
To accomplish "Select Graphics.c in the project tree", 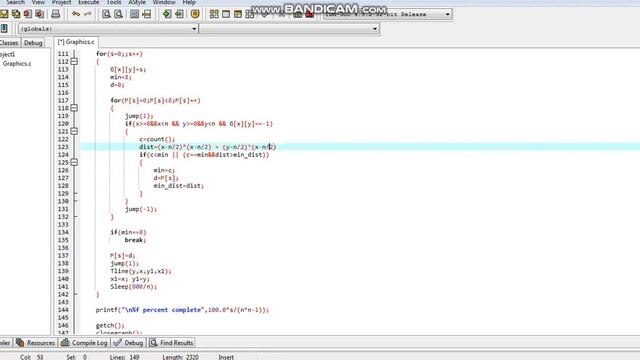I will (17, 64).
